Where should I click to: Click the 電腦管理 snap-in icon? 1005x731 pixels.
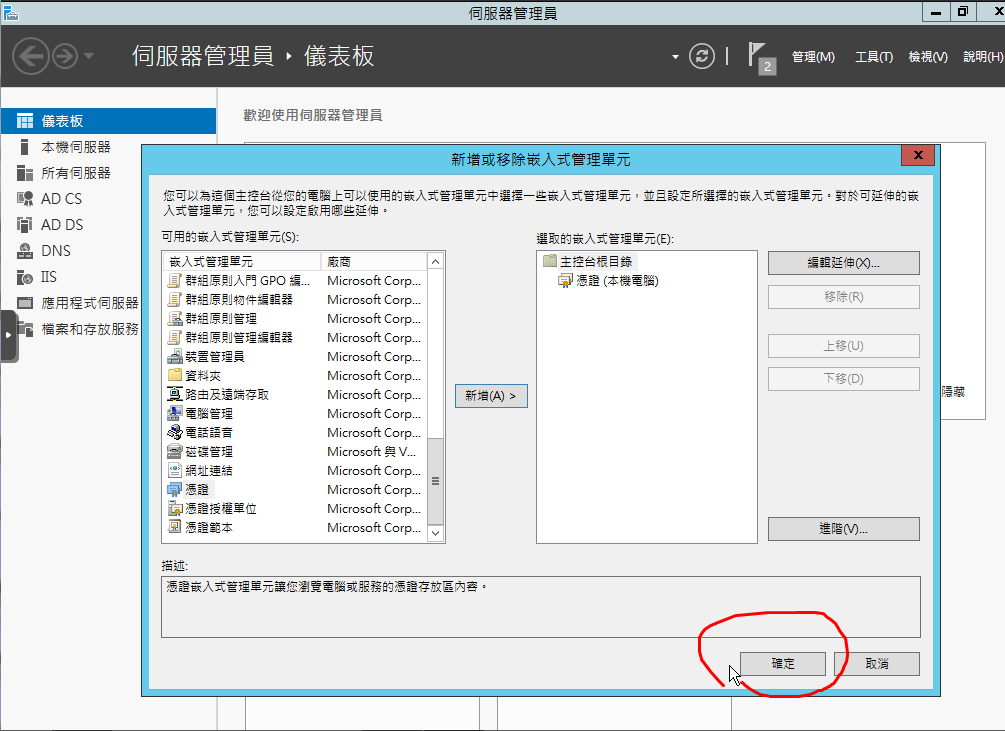174,413
